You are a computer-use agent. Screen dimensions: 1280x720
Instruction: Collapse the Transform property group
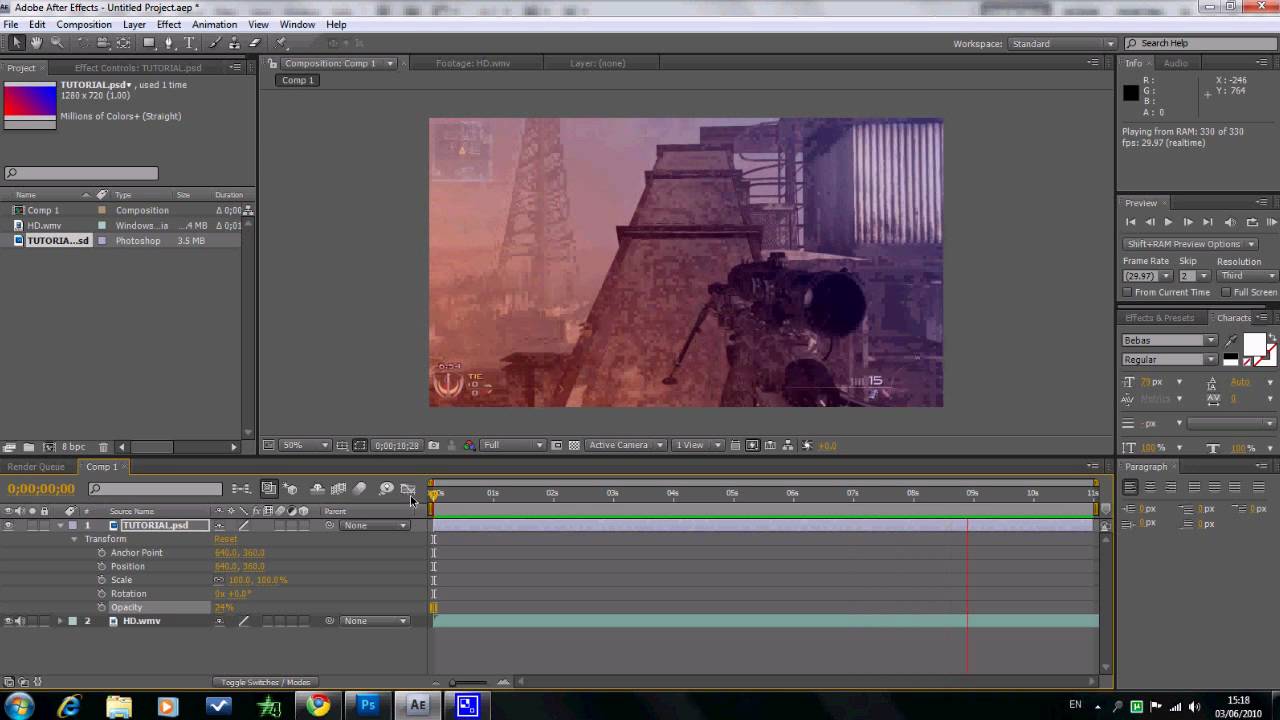coord(74,539)
